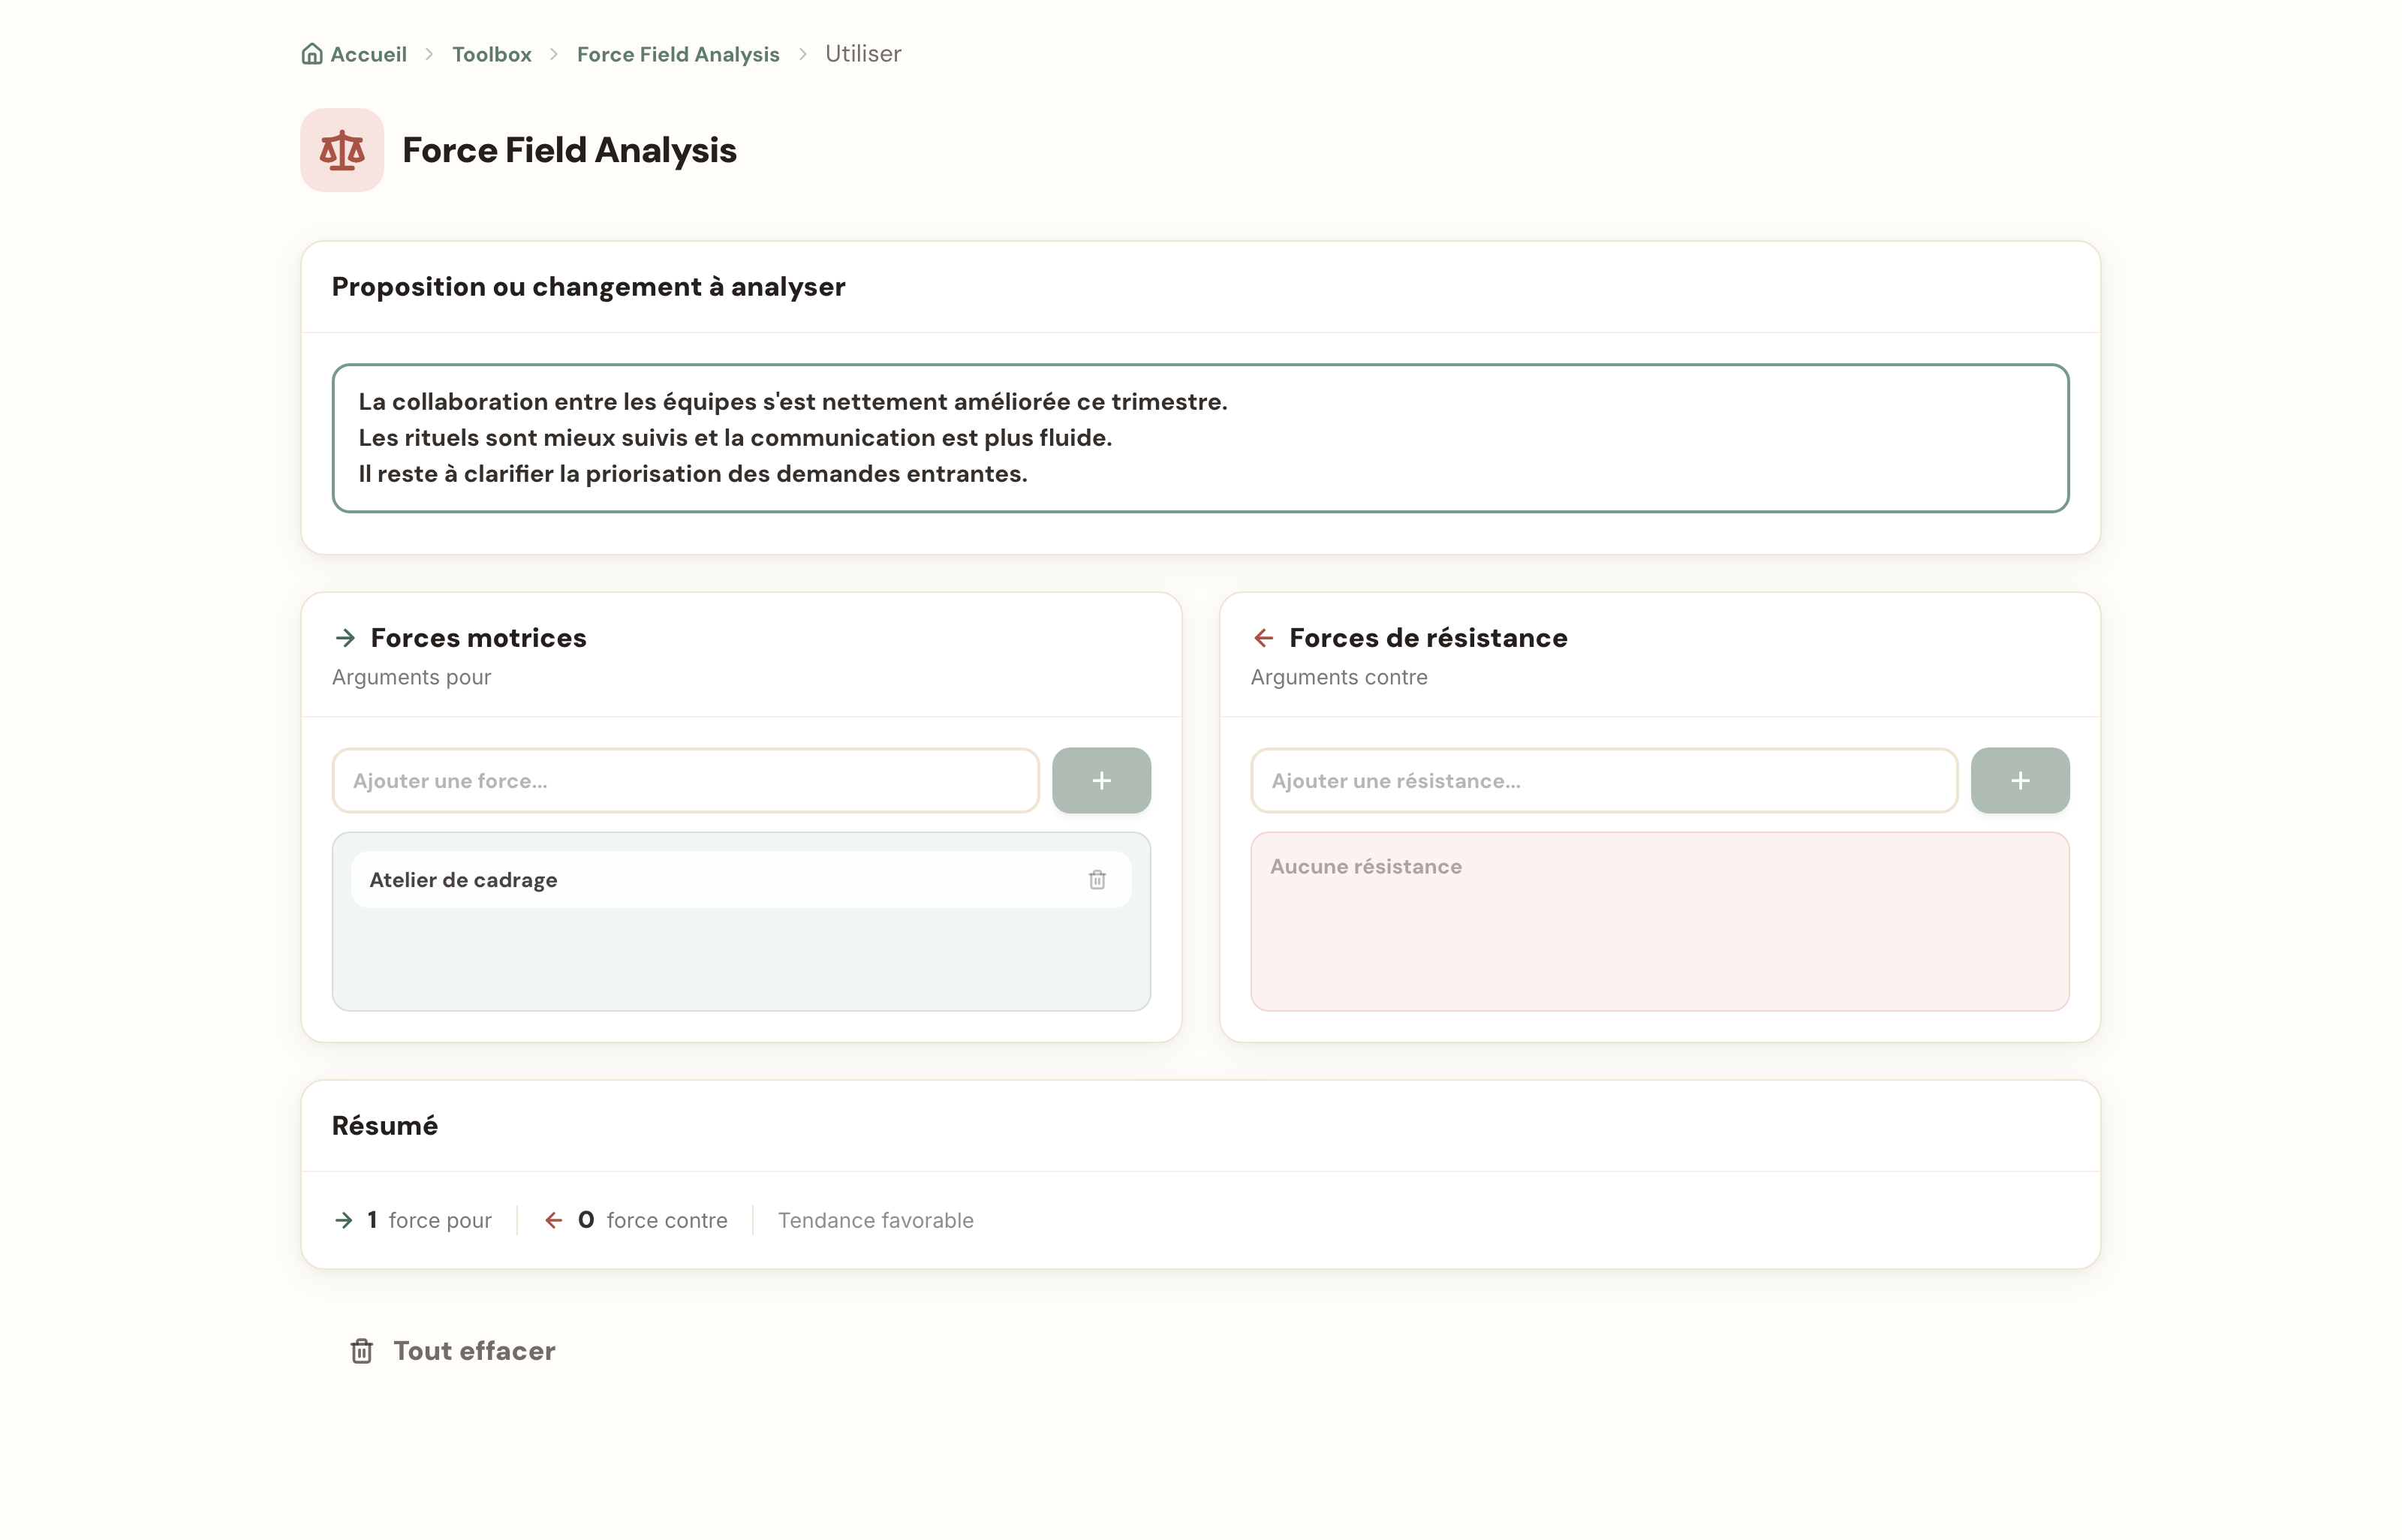Click the chevron after Toolbox breadcrumb
Image resolution: width=2402 pixels, height=1540 pixels.
click(554, 54)
